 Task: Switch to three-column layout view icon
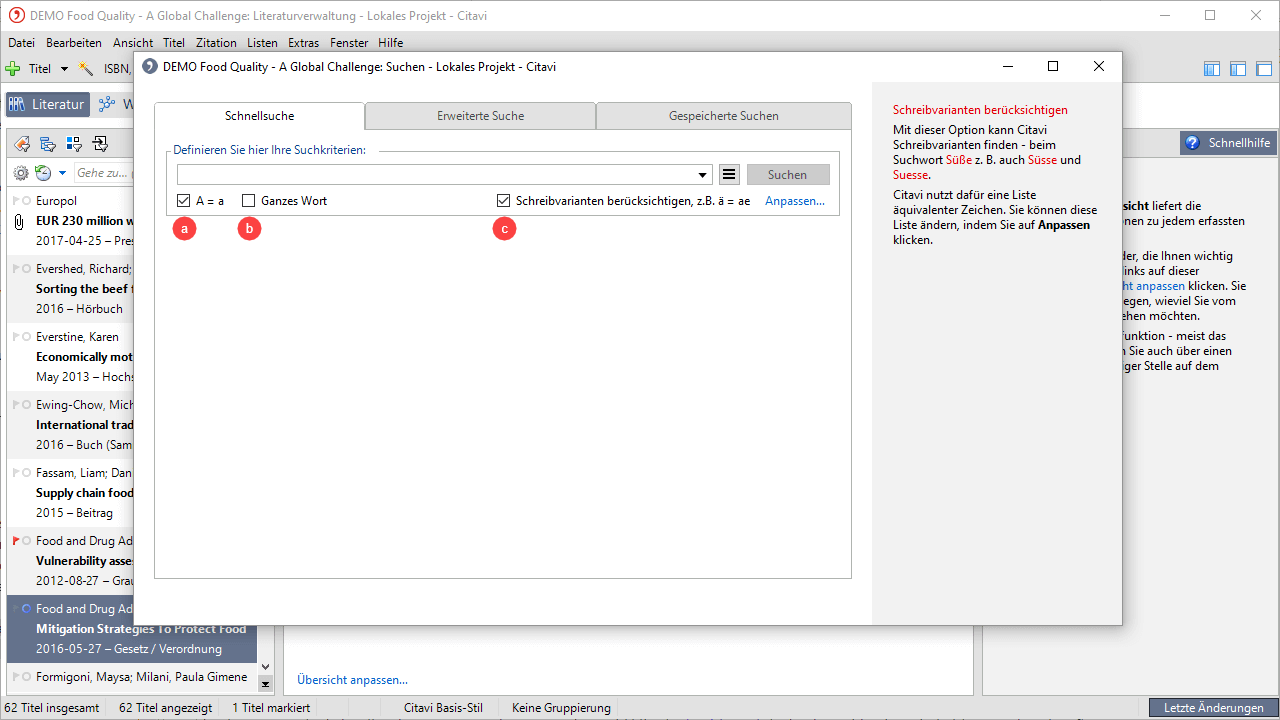click(x=1212, y=69)
